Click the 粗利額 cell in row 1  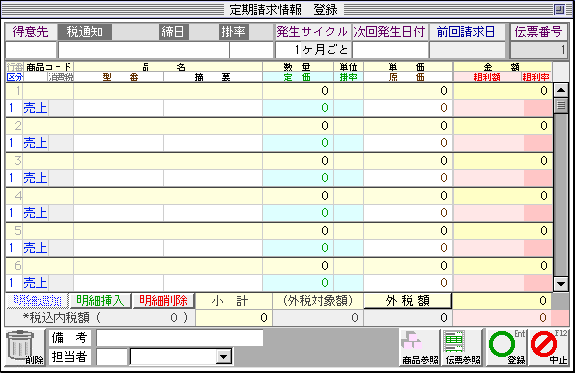pos(489,108)
